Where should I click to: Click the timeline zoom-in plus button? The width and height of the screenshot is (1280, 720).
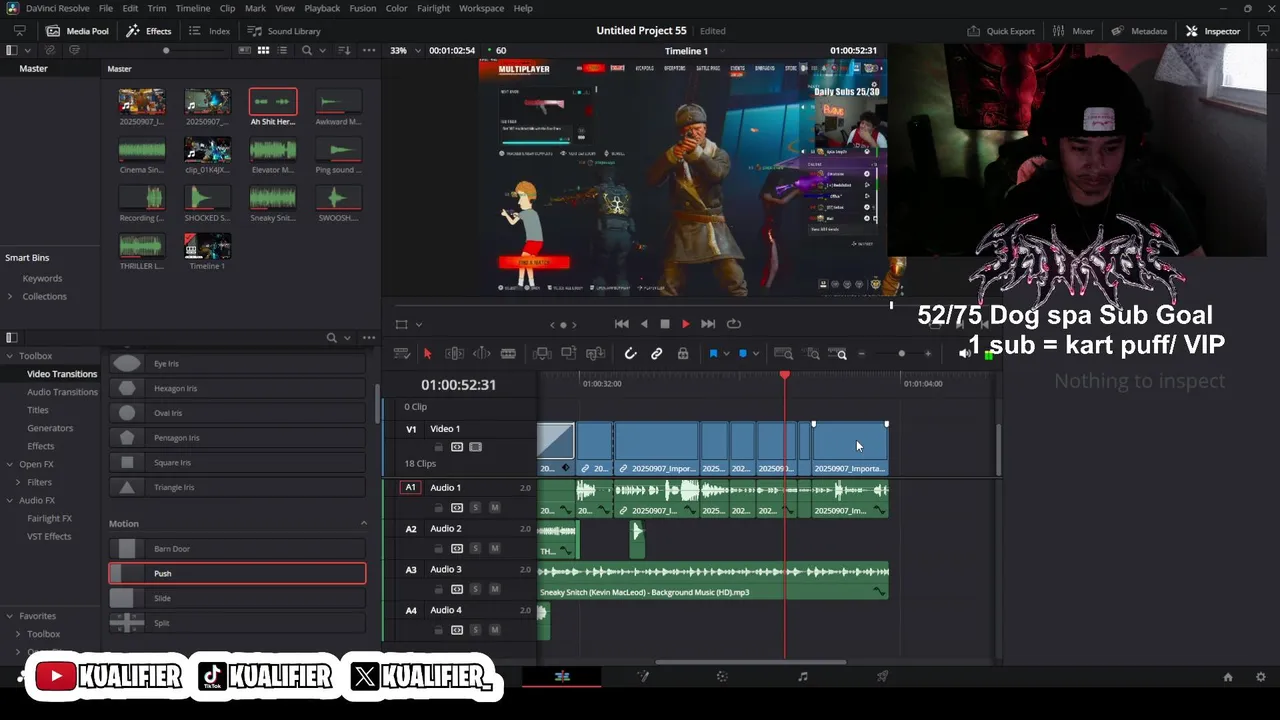[928, 354]
